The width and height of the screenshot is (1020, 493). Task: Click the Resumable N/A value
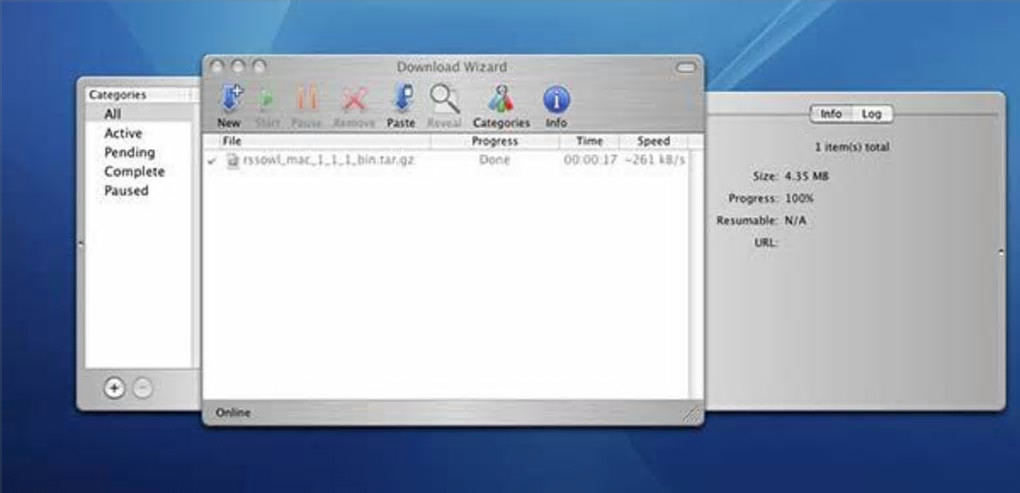coord(795,220)
